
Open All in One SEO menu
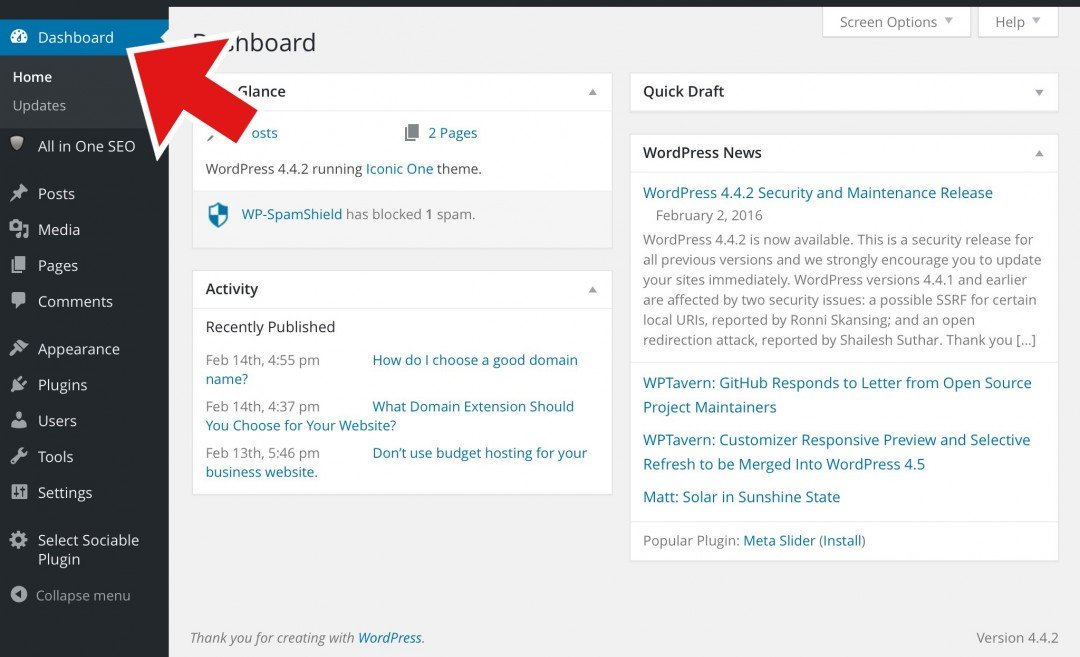click(x=86, y=146)
